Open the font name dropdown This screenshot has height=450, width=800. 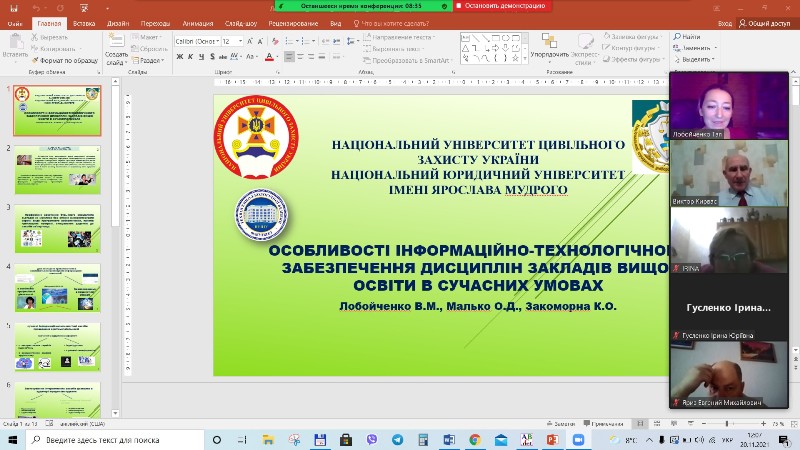pyautogui.click(x=196, y=41)
